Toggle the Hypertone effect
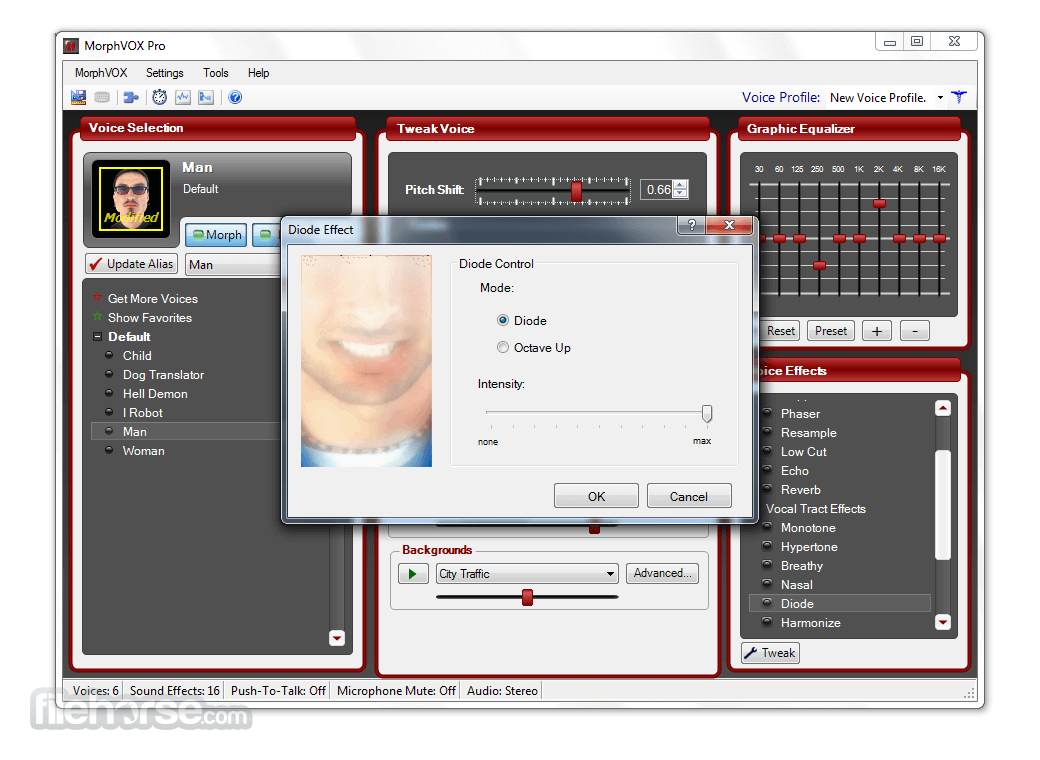Image resolution: width=1040 pixels, height=760 pixels. [x=767, y=546]
